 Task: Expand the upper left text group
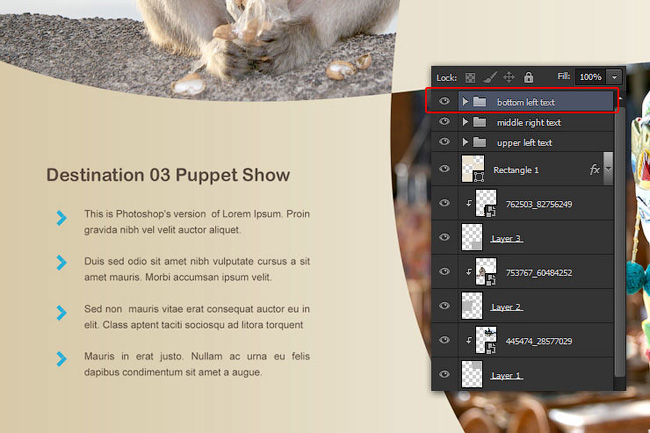click(x=465, y=142)
